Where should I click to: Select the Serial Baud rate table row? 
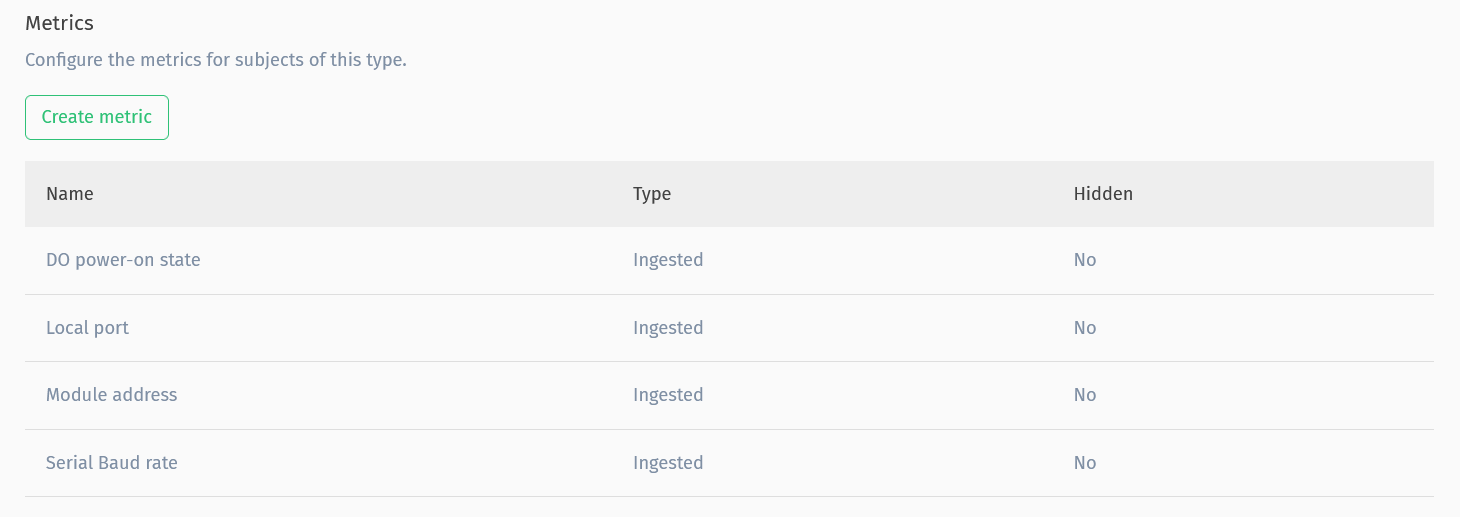tap(729, 463)
